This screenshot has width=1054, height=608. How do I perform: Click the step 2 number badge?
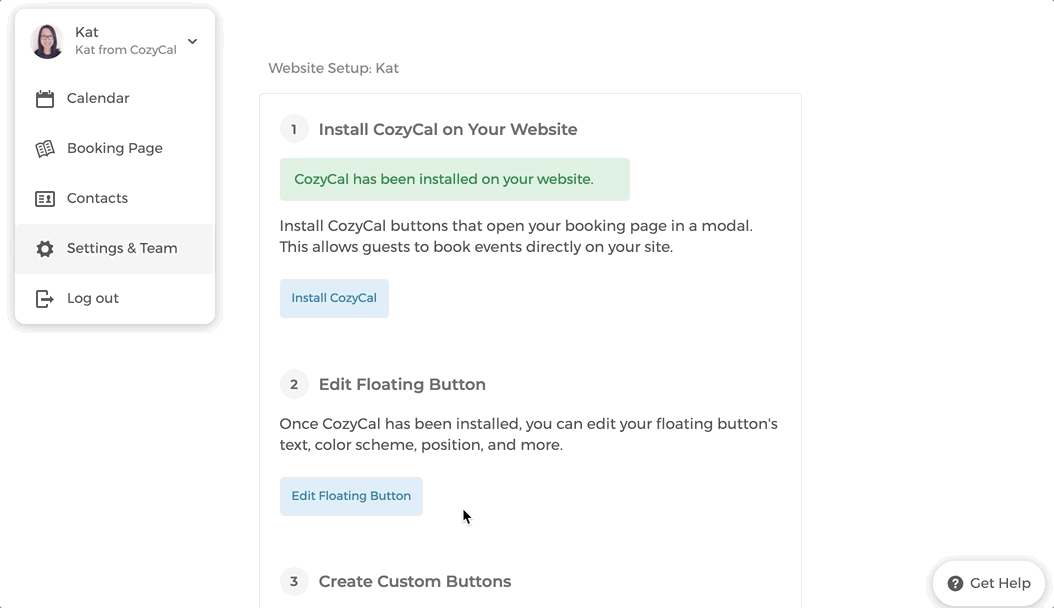pyautogui.click(x=294, y=384)
